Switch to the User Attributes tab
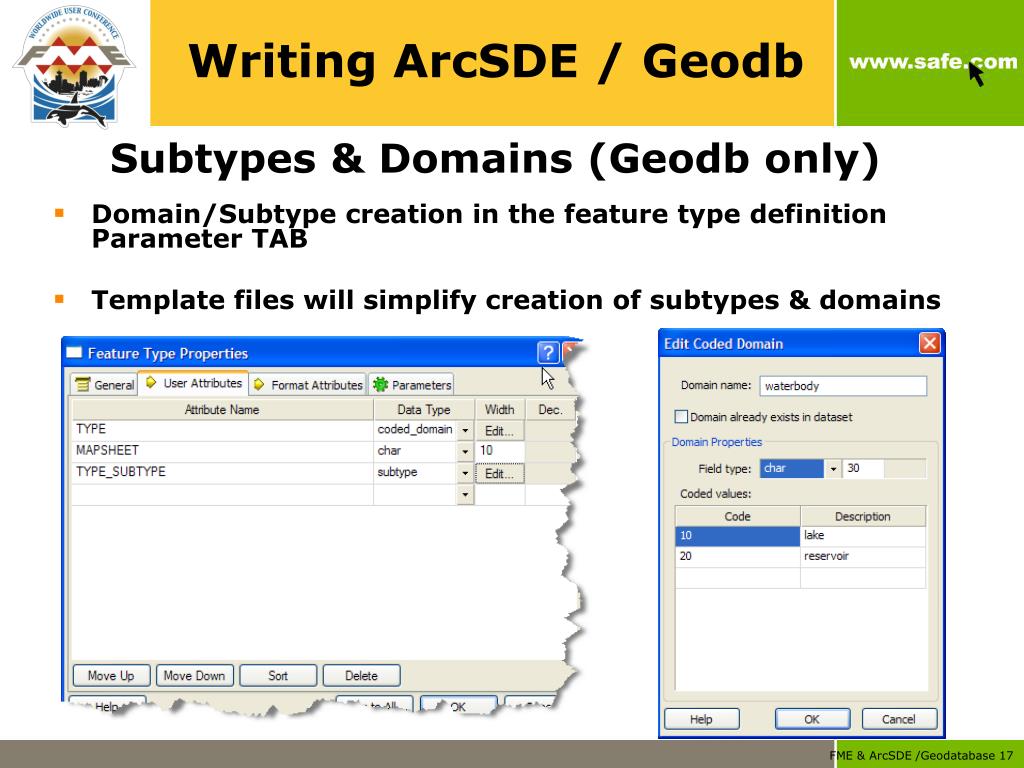Screen dimensions: 1024x768 tap(194, 383)
